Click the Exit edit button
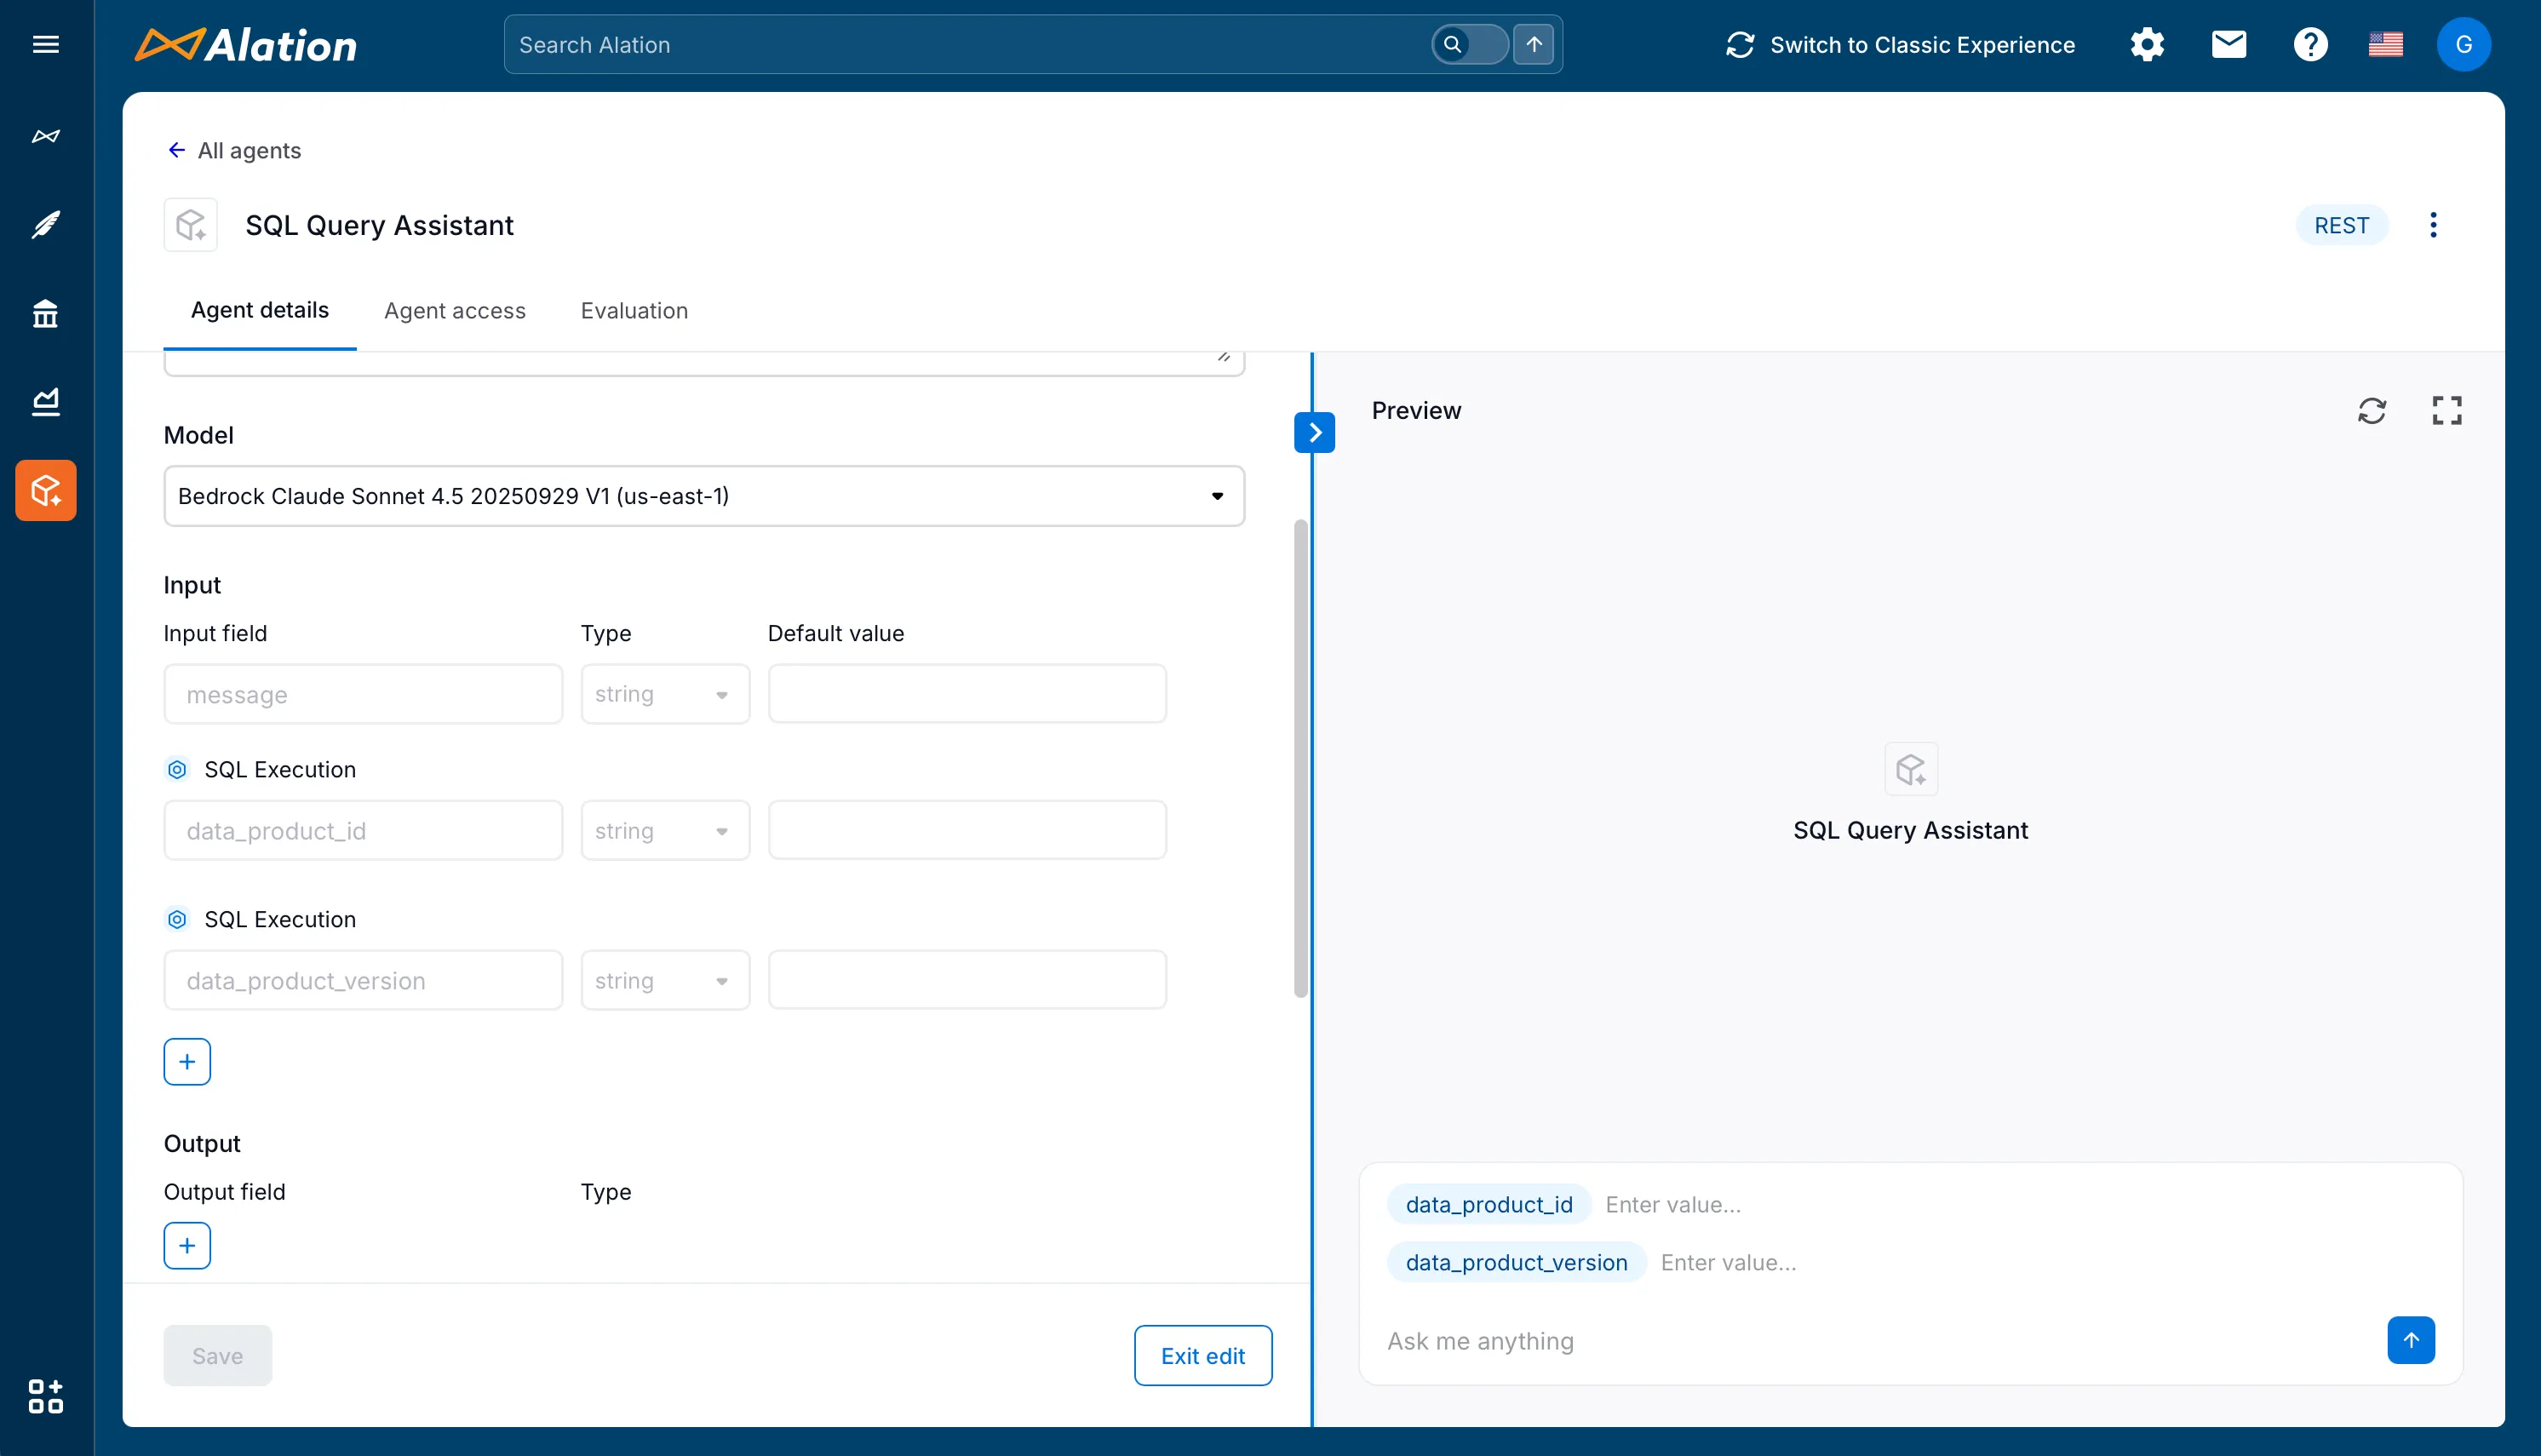Screen dimensions: 2541x1456 pos(1202,1355)
